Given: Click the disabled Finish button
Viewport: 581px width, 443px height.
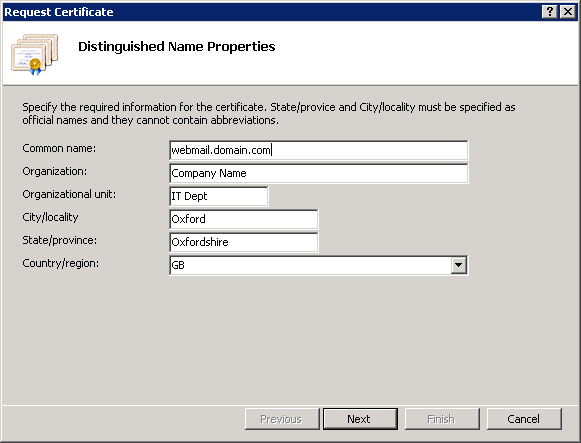Looking at the screenshot, I should 442,419.
